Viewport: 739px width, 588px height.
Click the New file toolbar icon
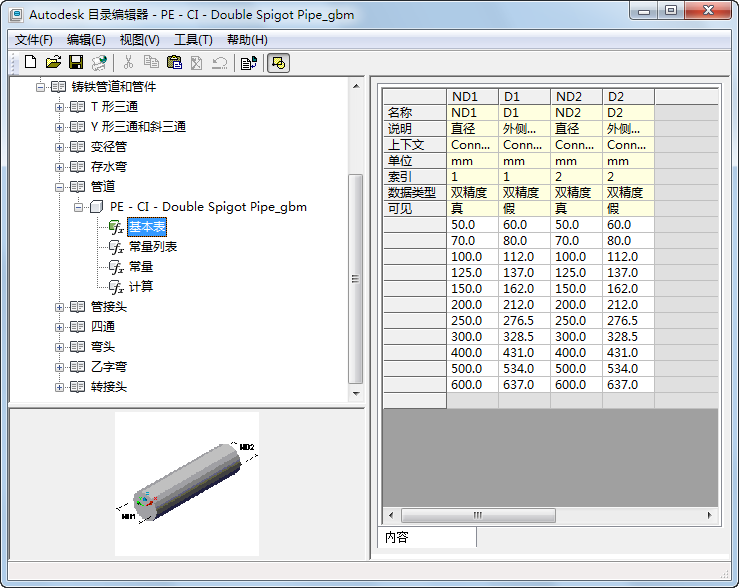coord(31,62)
